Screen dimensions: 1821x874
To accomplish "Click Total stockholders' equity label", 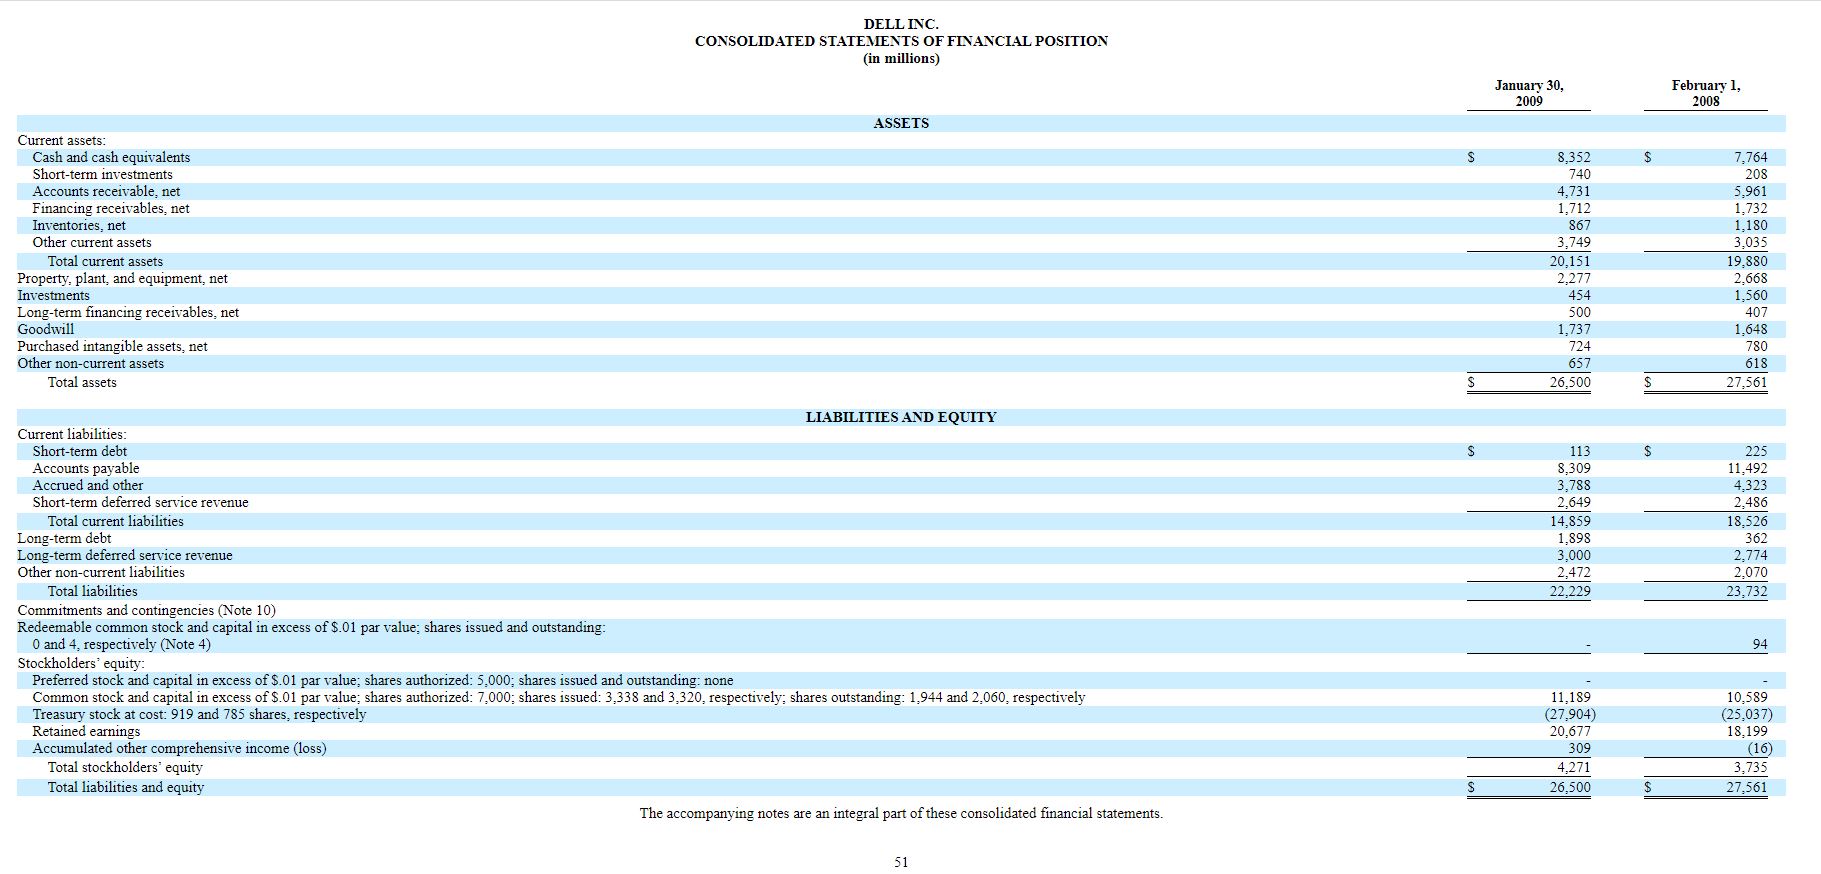I will click(x=125, y=767).
